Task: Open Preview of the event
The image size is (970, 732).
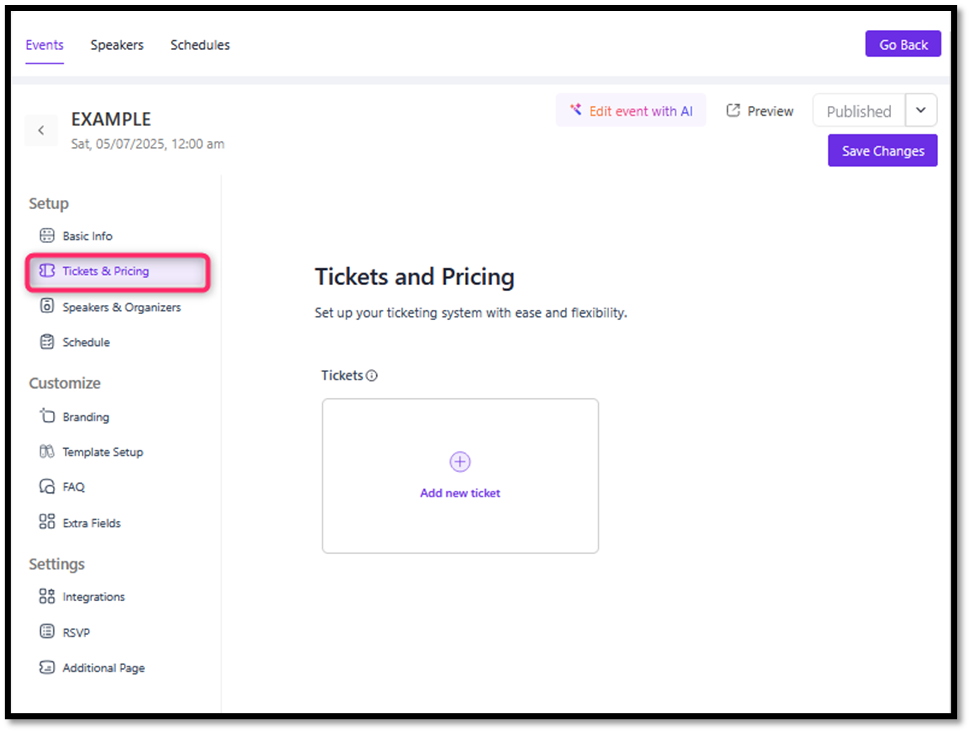Action: coord(760,111)
